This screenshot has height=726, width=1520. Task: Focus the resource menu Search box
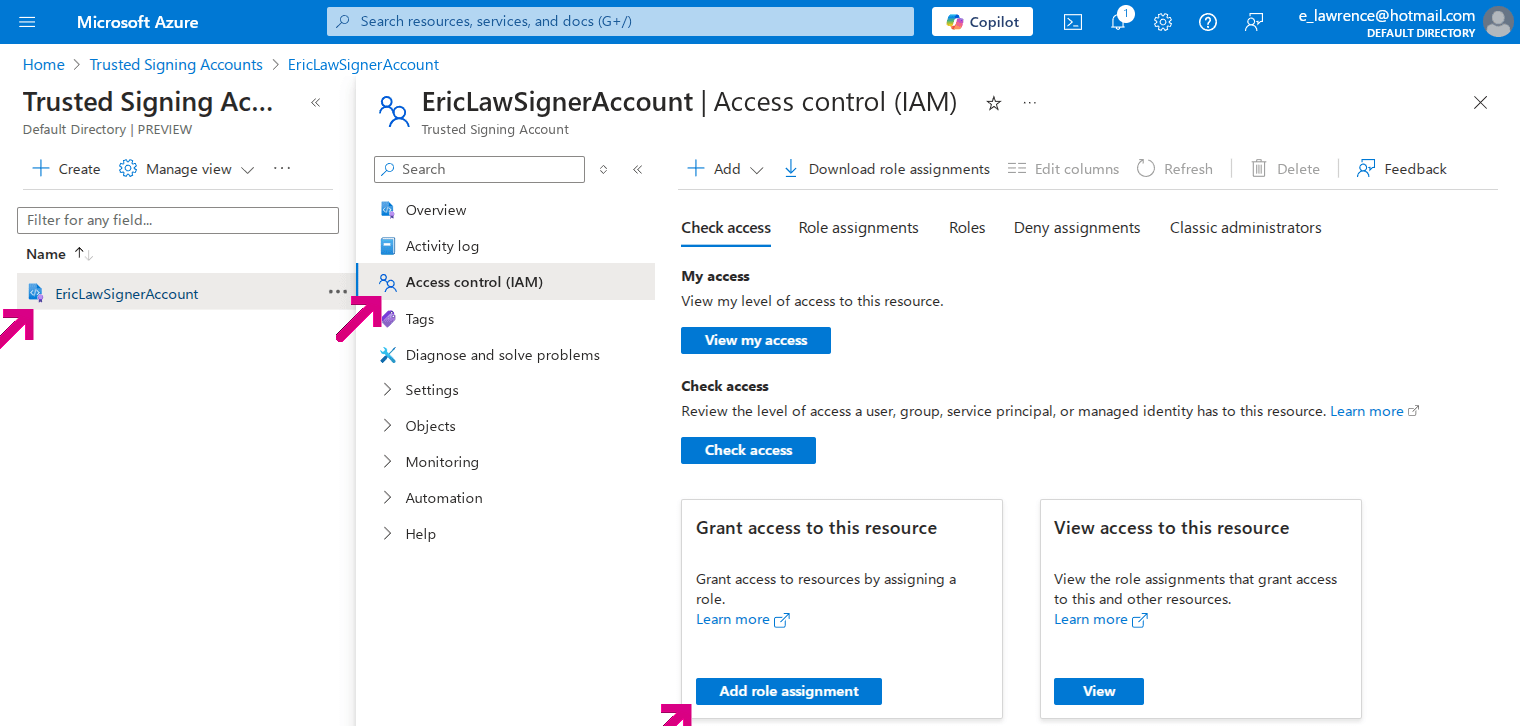coord(479,169)
